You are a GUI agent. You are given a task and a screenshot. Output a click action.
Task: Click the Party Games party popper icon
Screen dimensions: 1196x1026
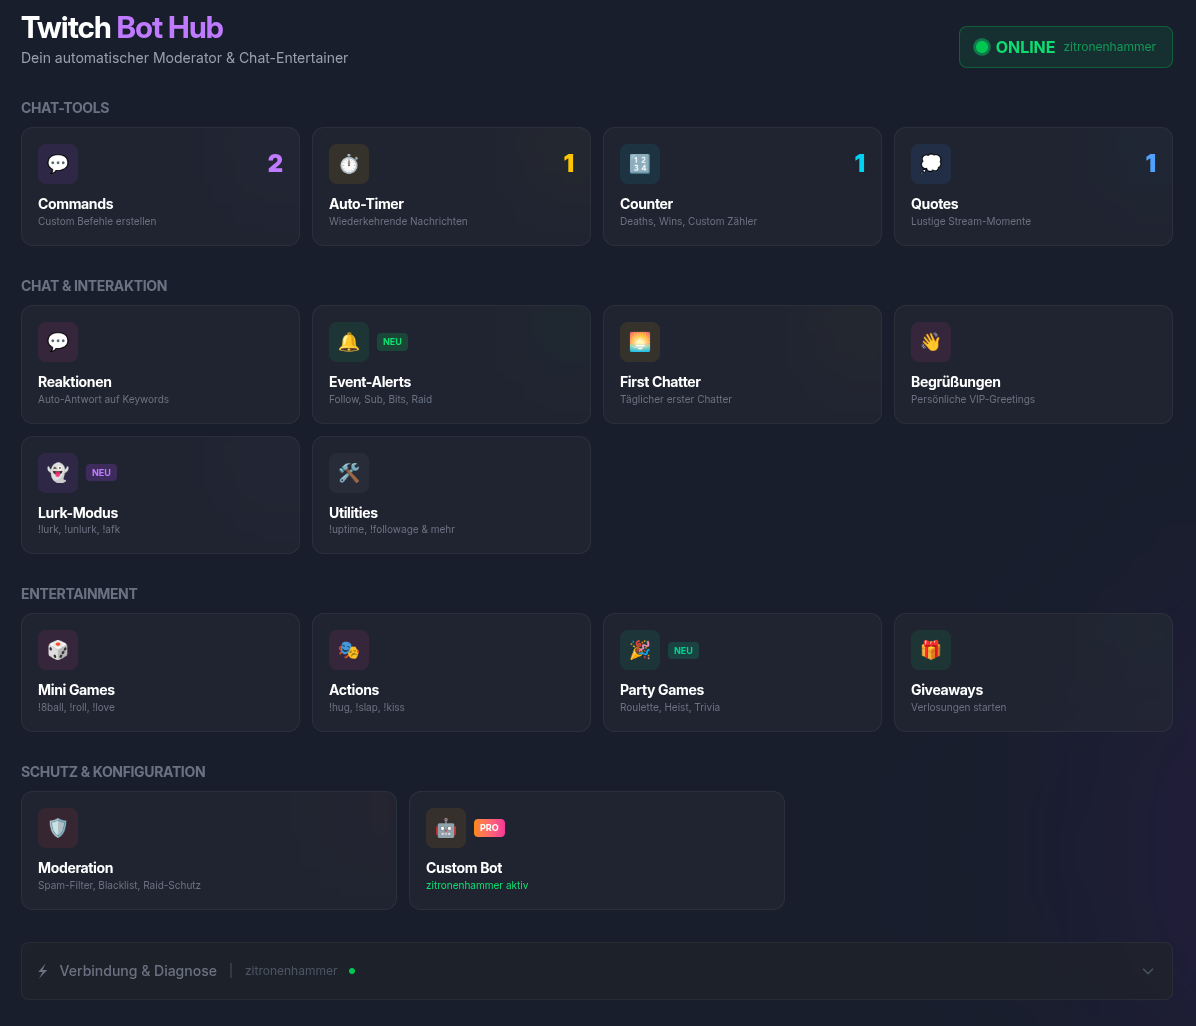pos(640,649)
